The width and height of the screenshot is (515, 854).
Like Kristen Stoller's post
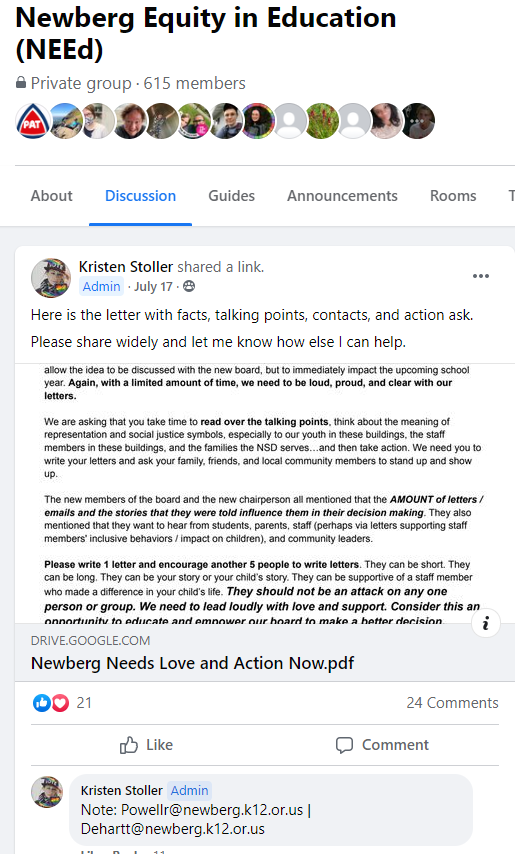pos(146,745)
